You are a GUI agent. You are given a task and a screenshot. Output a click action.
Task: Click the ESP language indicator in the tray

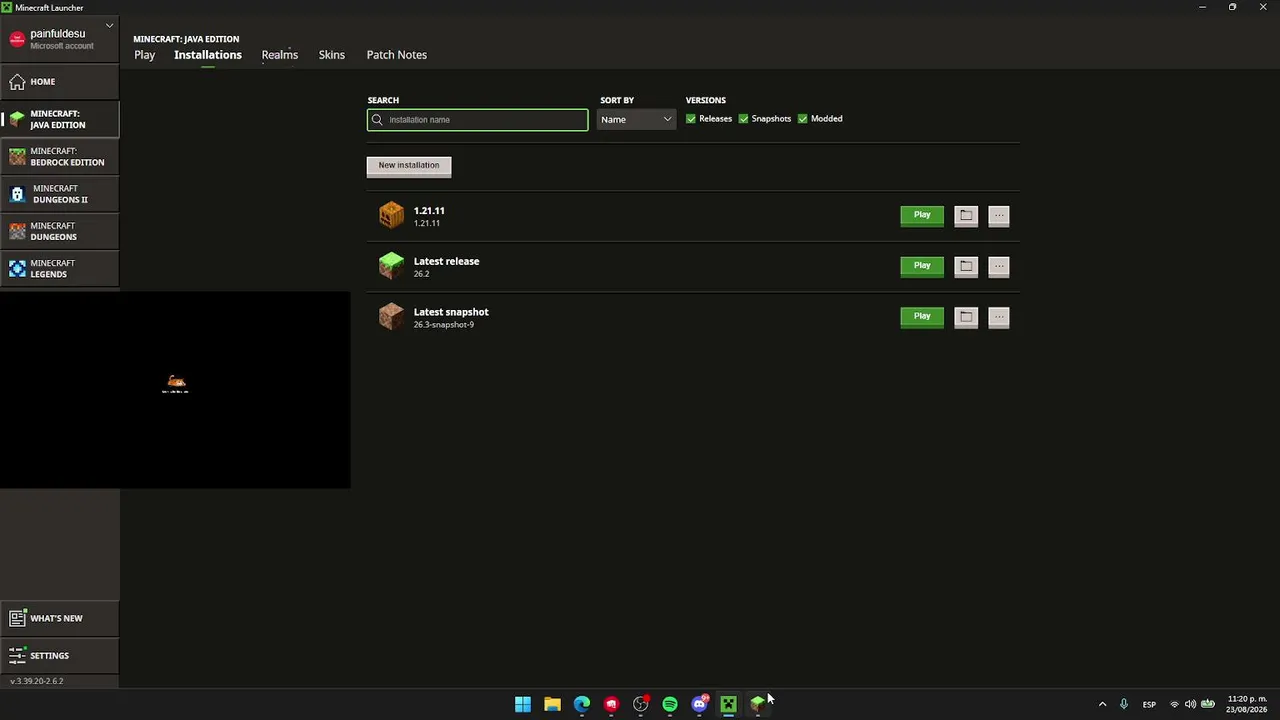[x=1149, y=705]
